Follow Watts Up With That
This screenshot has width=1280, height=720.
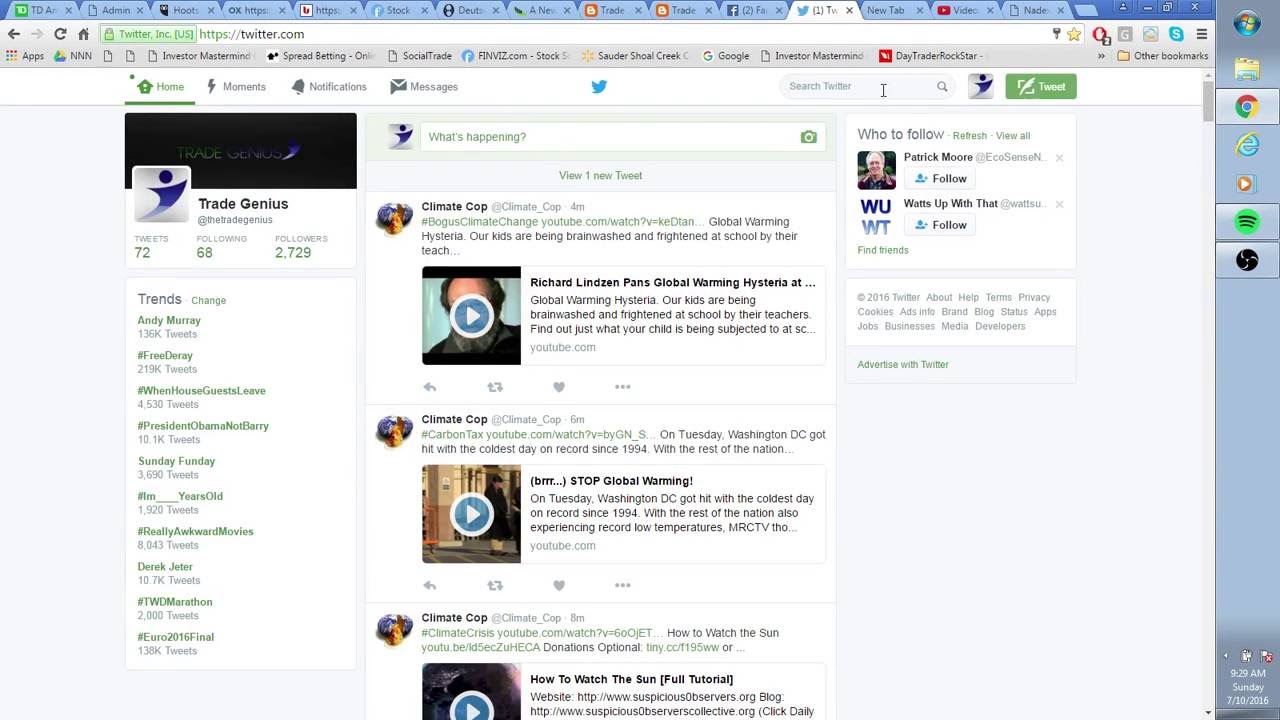pos(941,225)
